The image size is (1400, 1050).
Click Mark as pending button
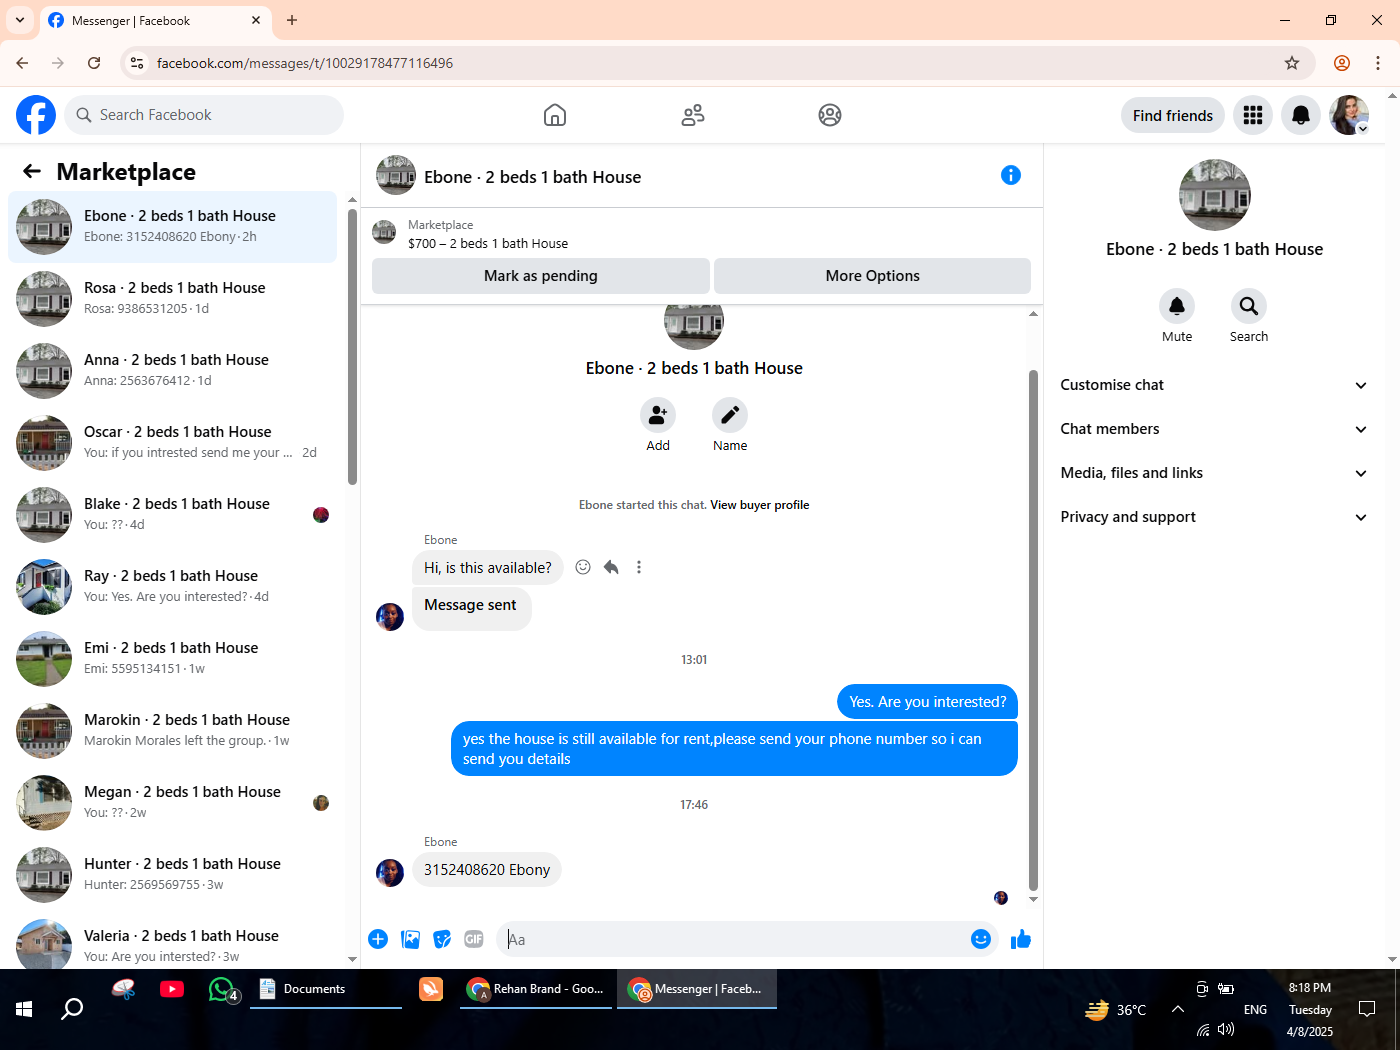click(541, 276)
